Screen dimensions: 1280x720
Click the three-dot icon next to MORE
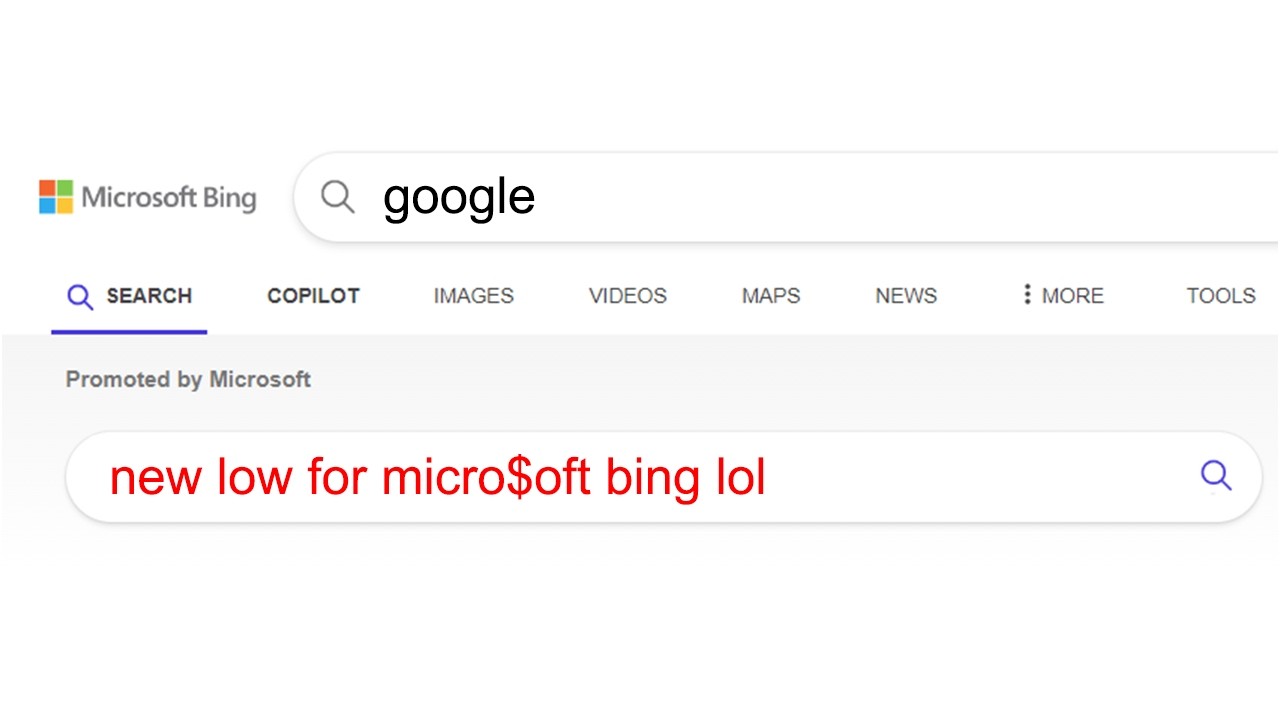coord(1026,295)
